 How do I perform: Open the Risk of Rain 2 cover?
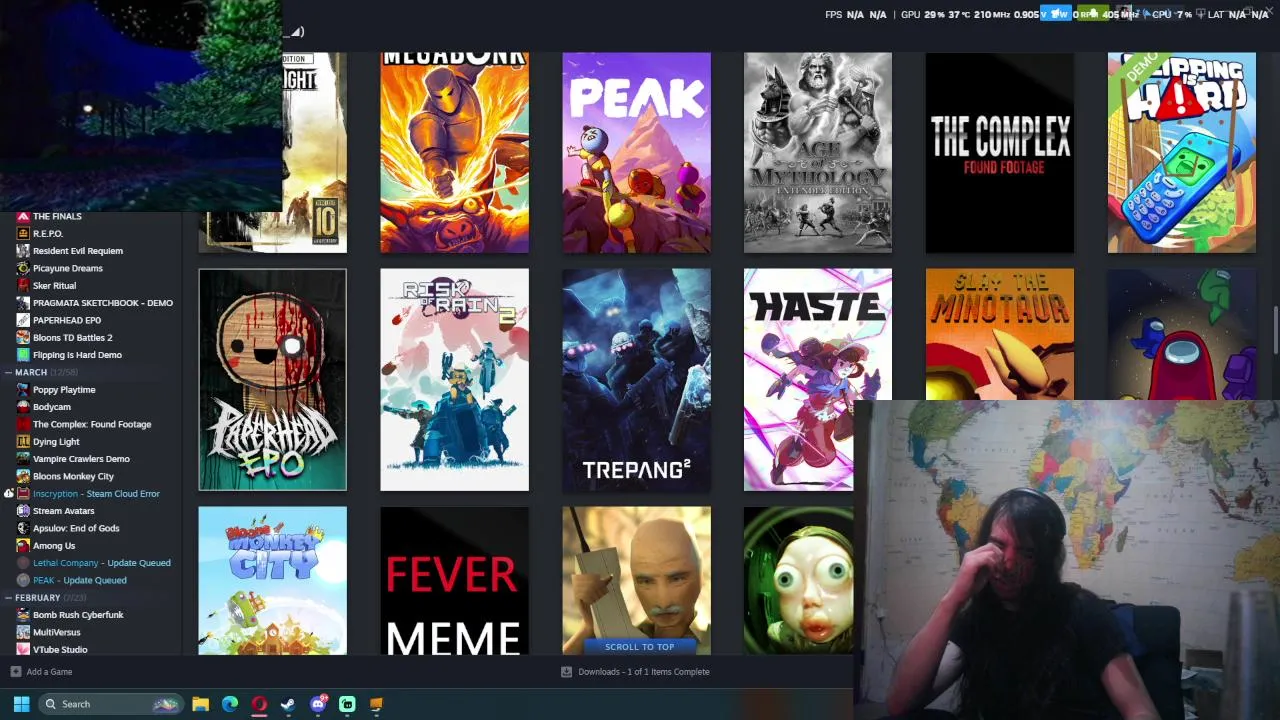454,380
